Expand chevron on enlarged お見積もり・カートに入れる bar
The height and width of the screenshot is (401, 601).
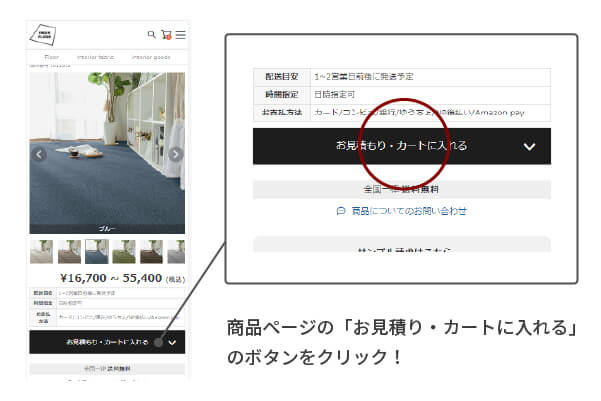tap(530, 146)
